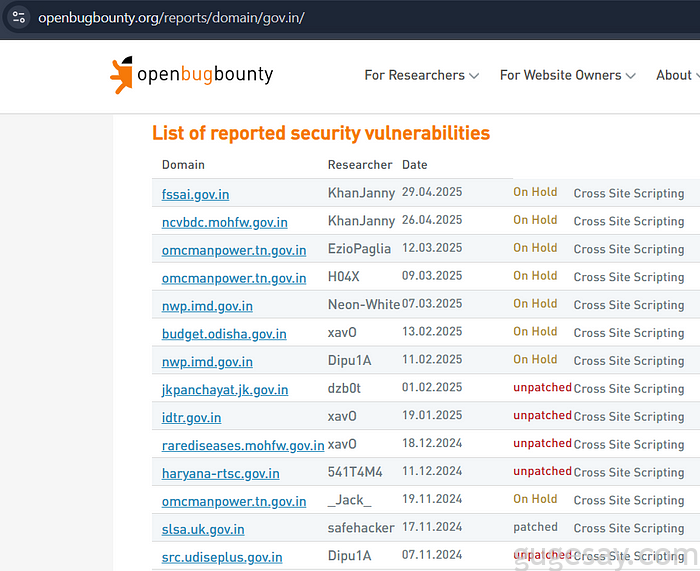This screenshot has height=571, width=700.
Task: Click the Open Bug Bounty logo
Action: [x=192, y=75]
